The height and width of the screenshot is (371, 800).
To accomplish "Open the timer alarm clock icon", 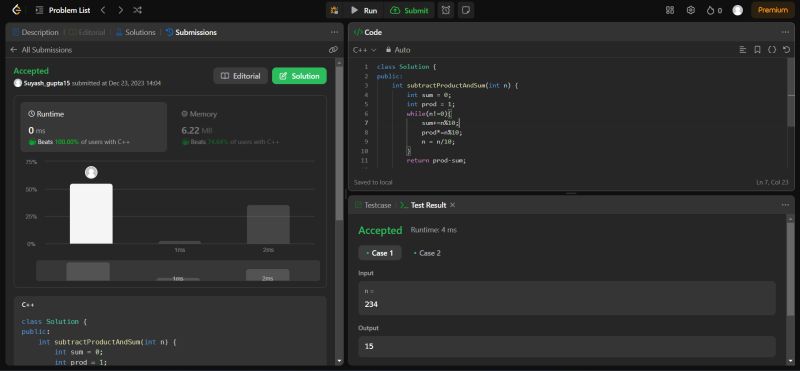I will click(x=446, y=10).
